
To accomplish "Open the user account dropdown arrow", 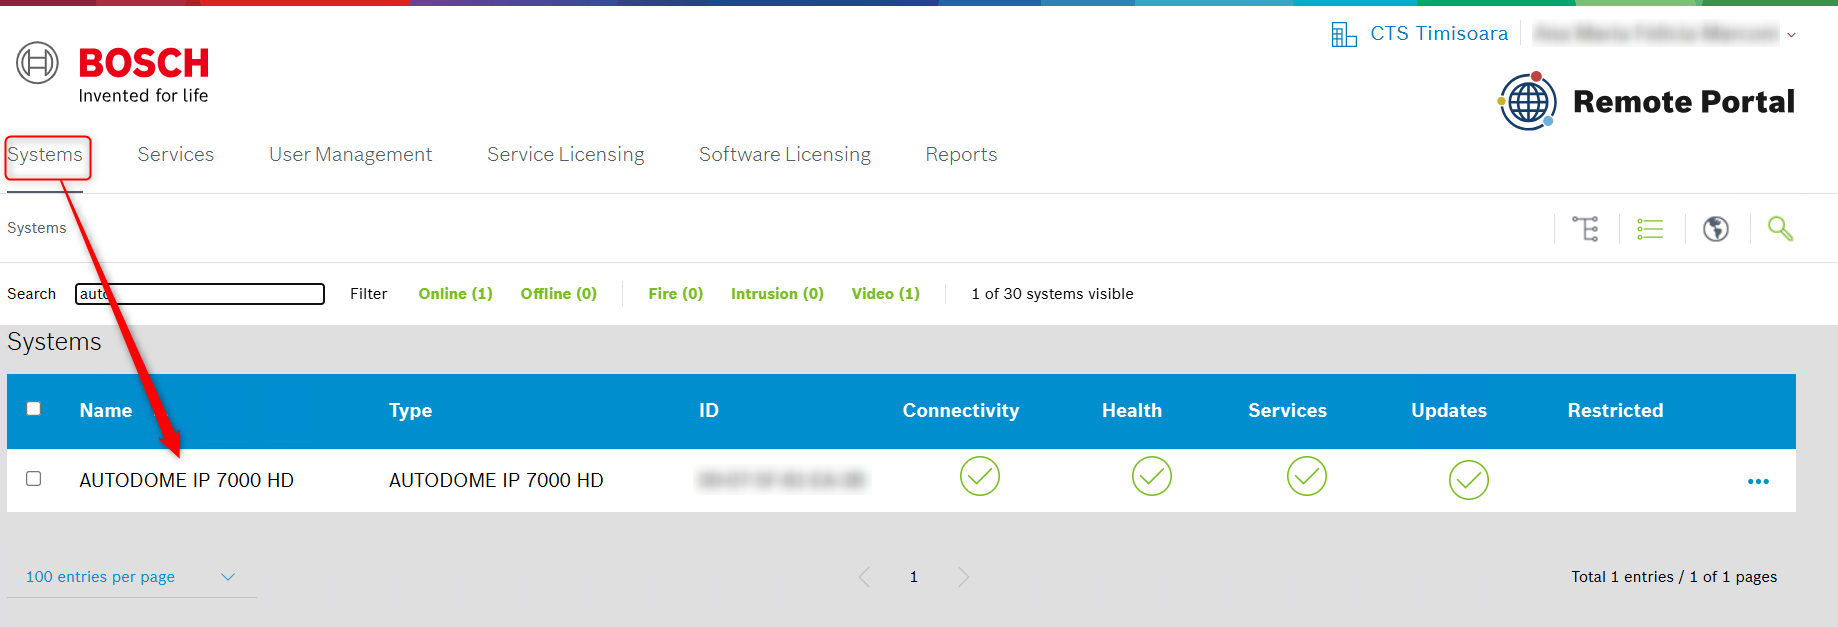I will [x=1791, y=35].
